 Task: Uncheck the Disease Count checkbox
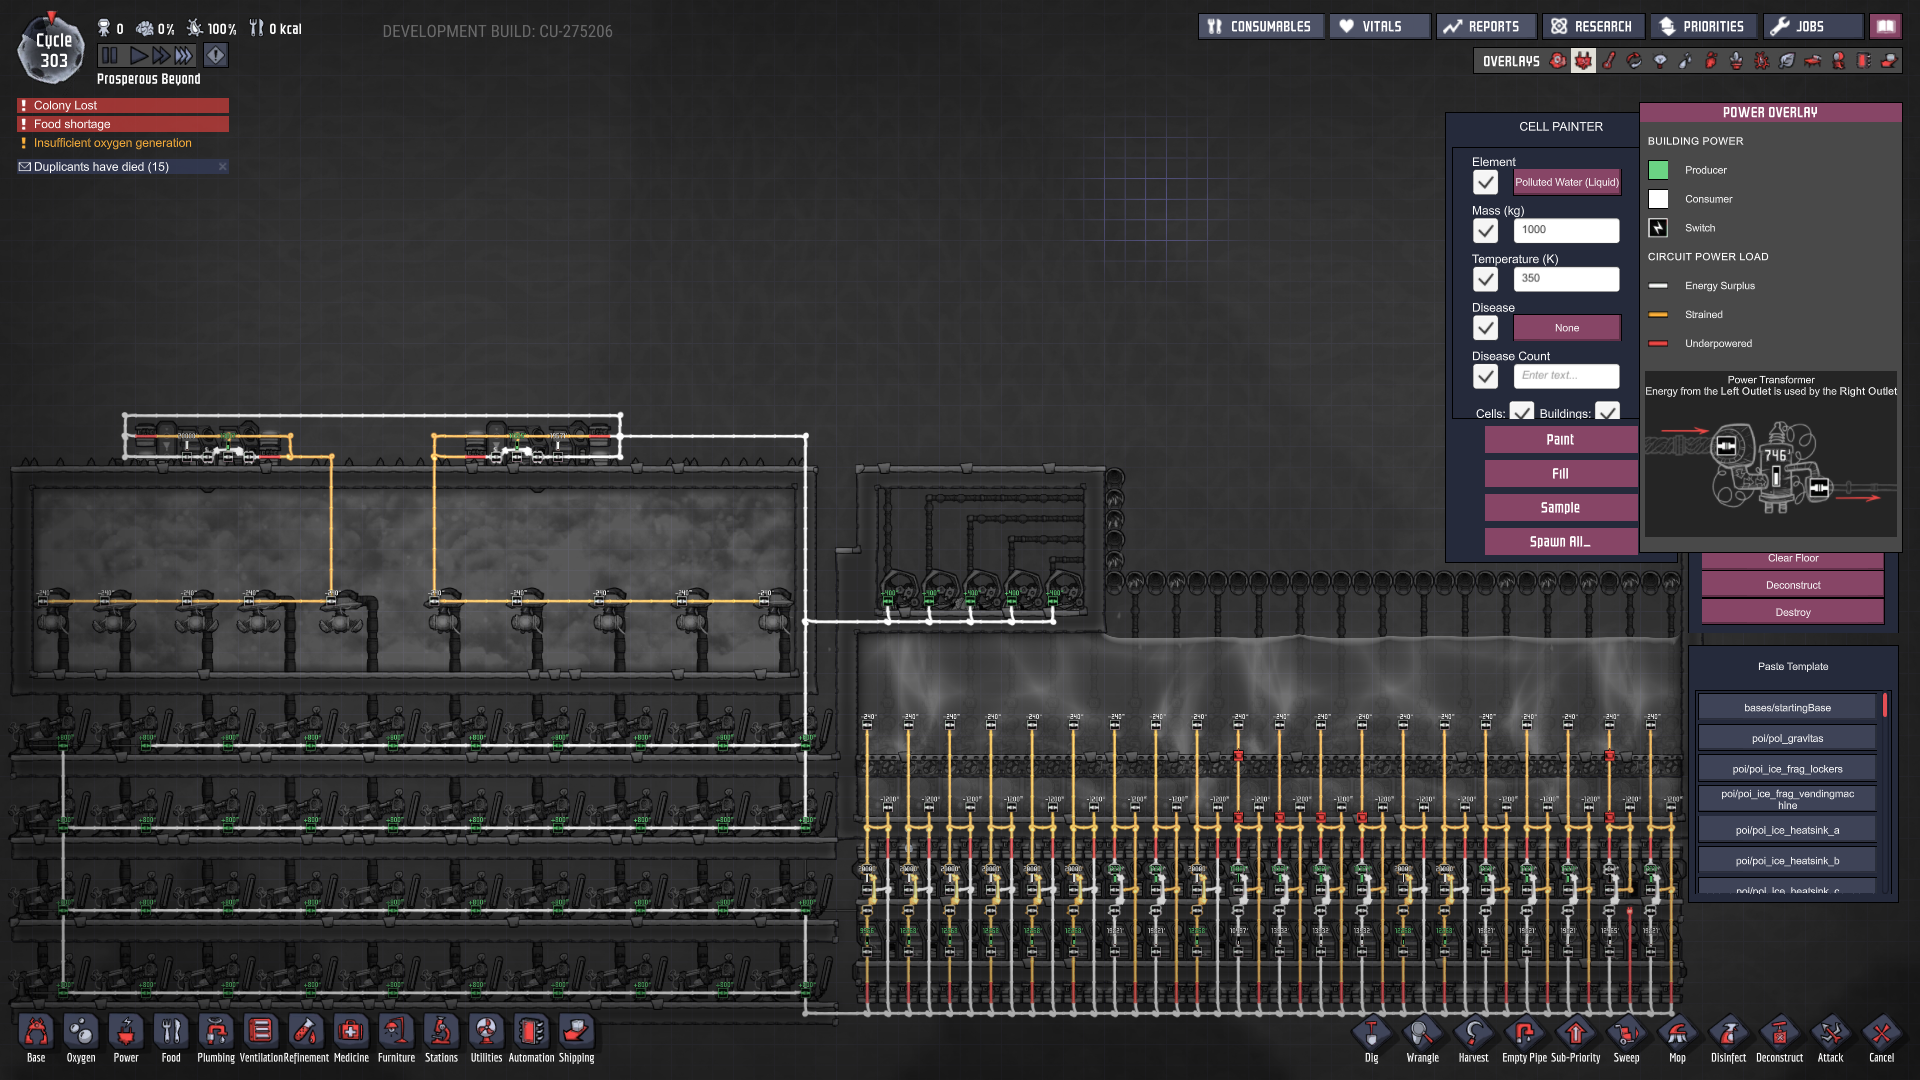point(1485,376)
